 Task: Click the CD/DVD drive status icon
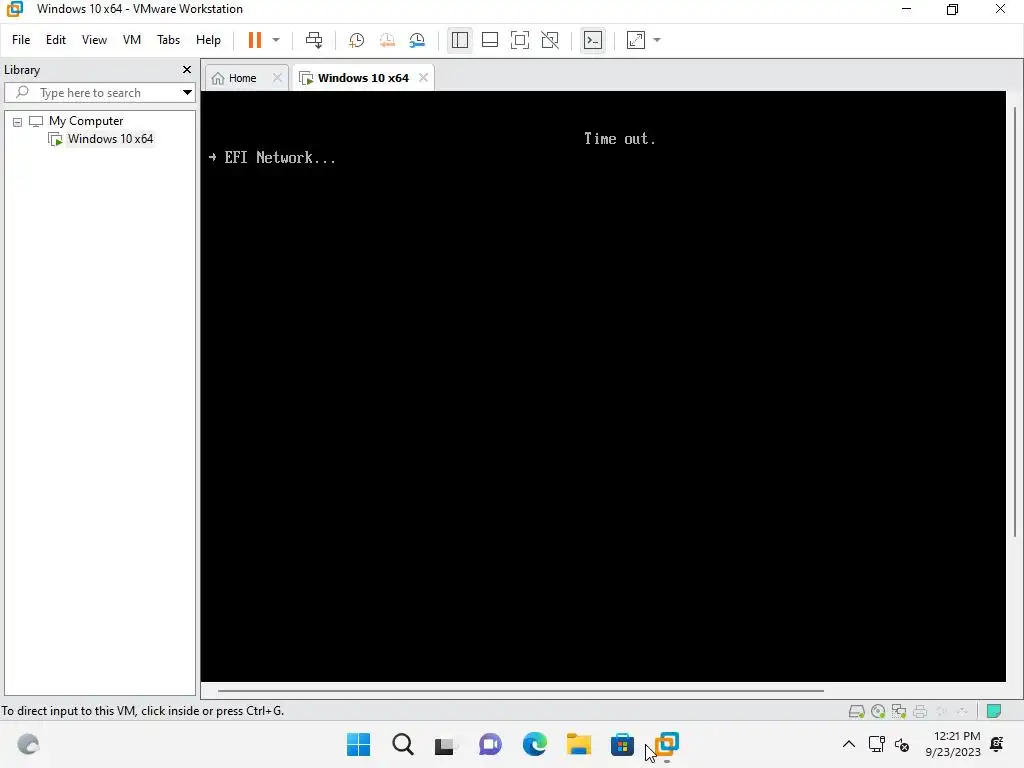click(878, 711)
